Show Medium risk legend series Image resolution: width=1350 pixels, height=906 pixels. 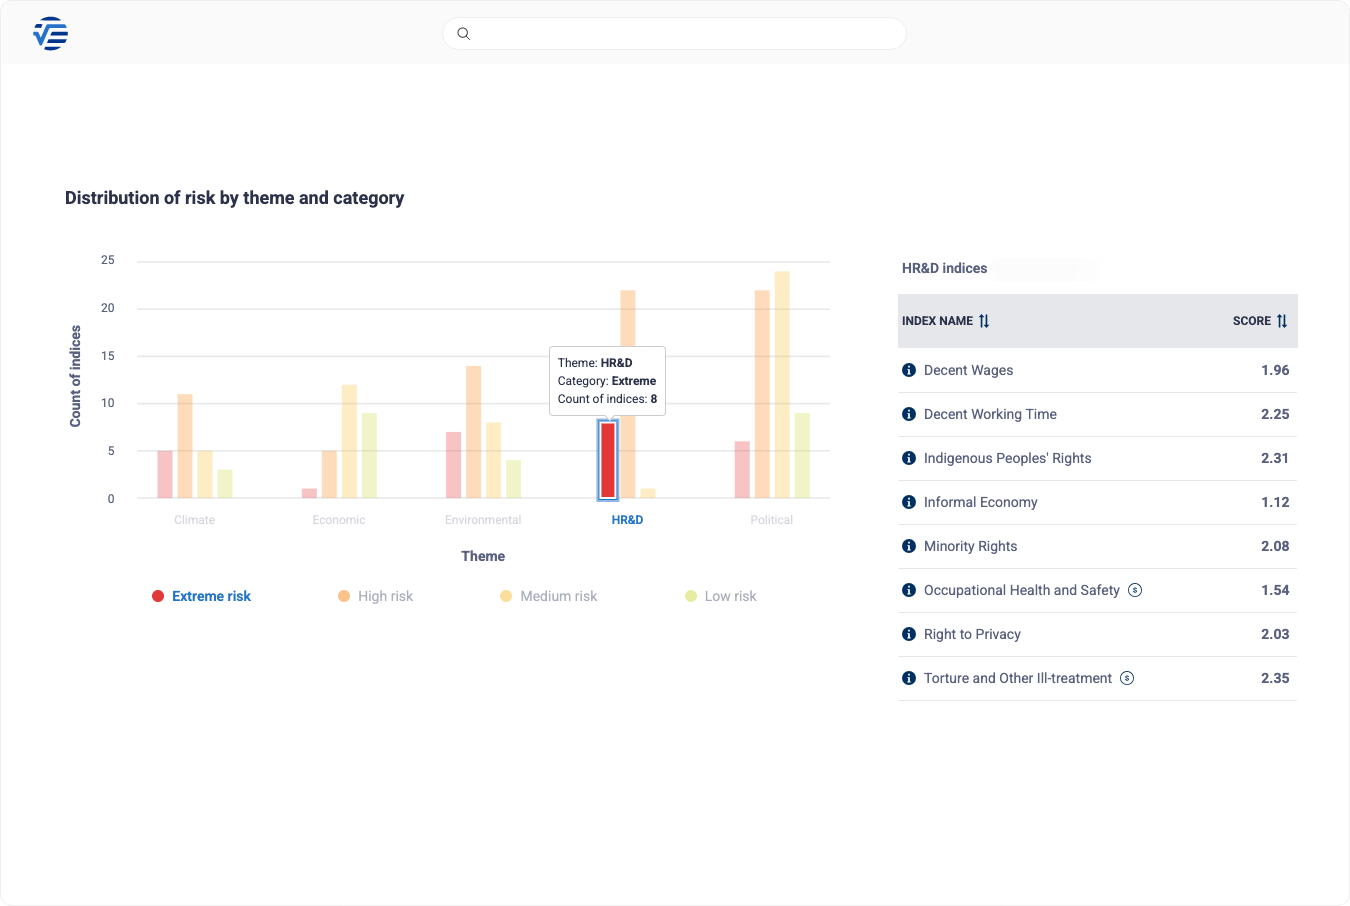548,596
